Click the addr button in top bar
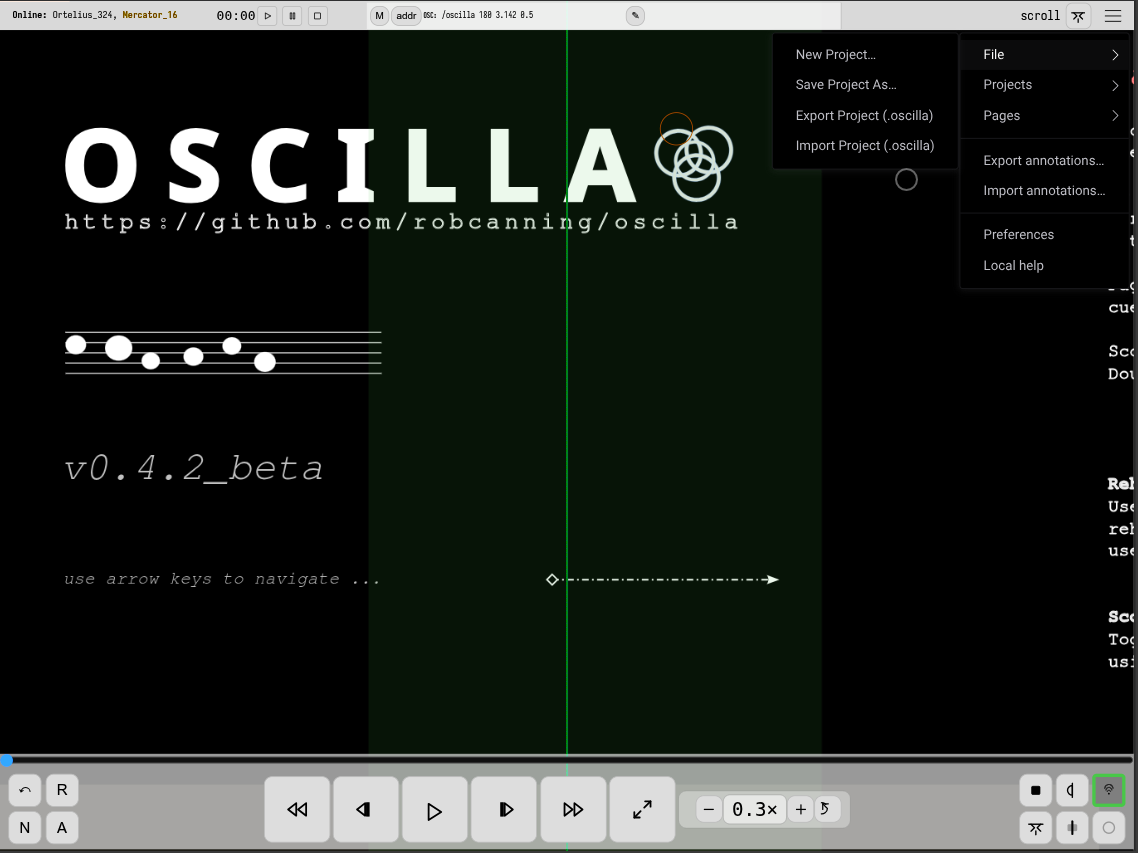The width and height of the screenshot is (1138, 853). pyautogui.click(x=406, y=16)
